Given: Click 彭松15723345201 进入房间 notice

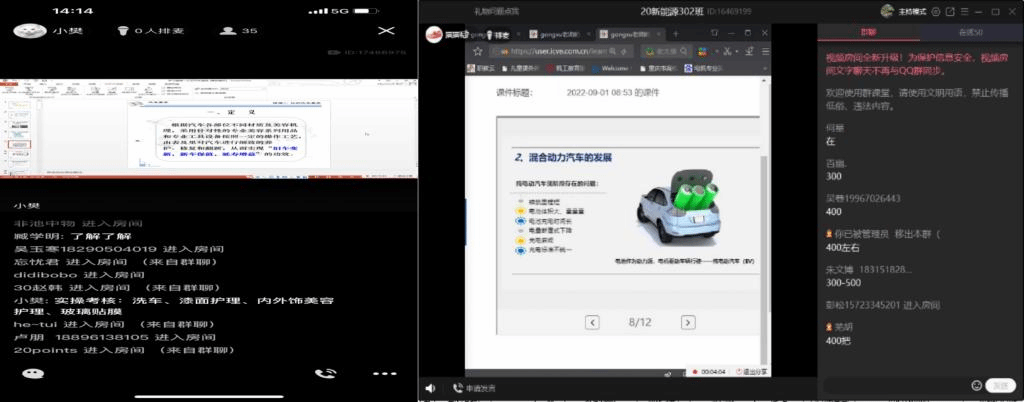Looking at the screenshot, I should pyautogui.click(x=882, y=305).
